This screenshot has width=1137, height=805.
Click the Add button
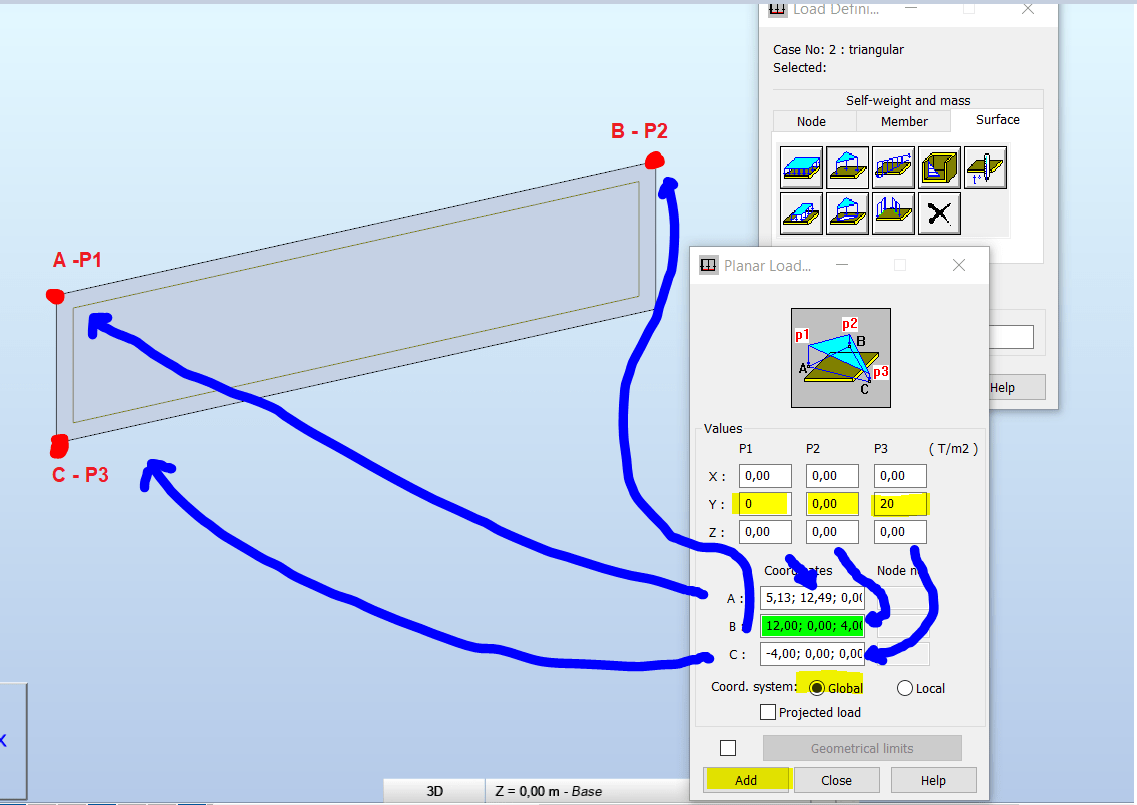tap(746, 780)
